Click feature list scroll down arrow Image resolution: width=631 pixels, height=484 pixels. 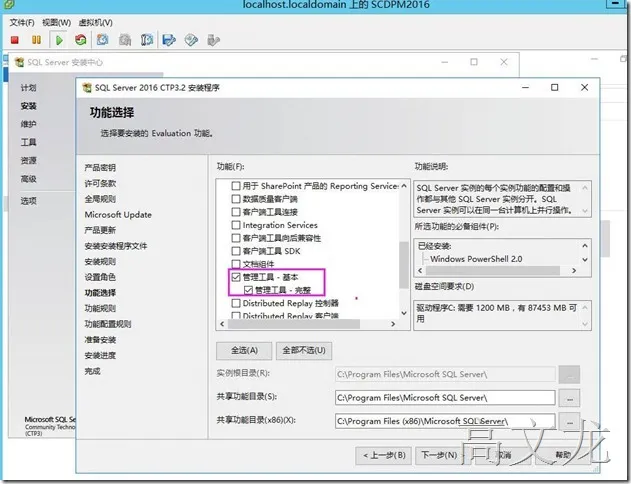(x=404, y=313)
